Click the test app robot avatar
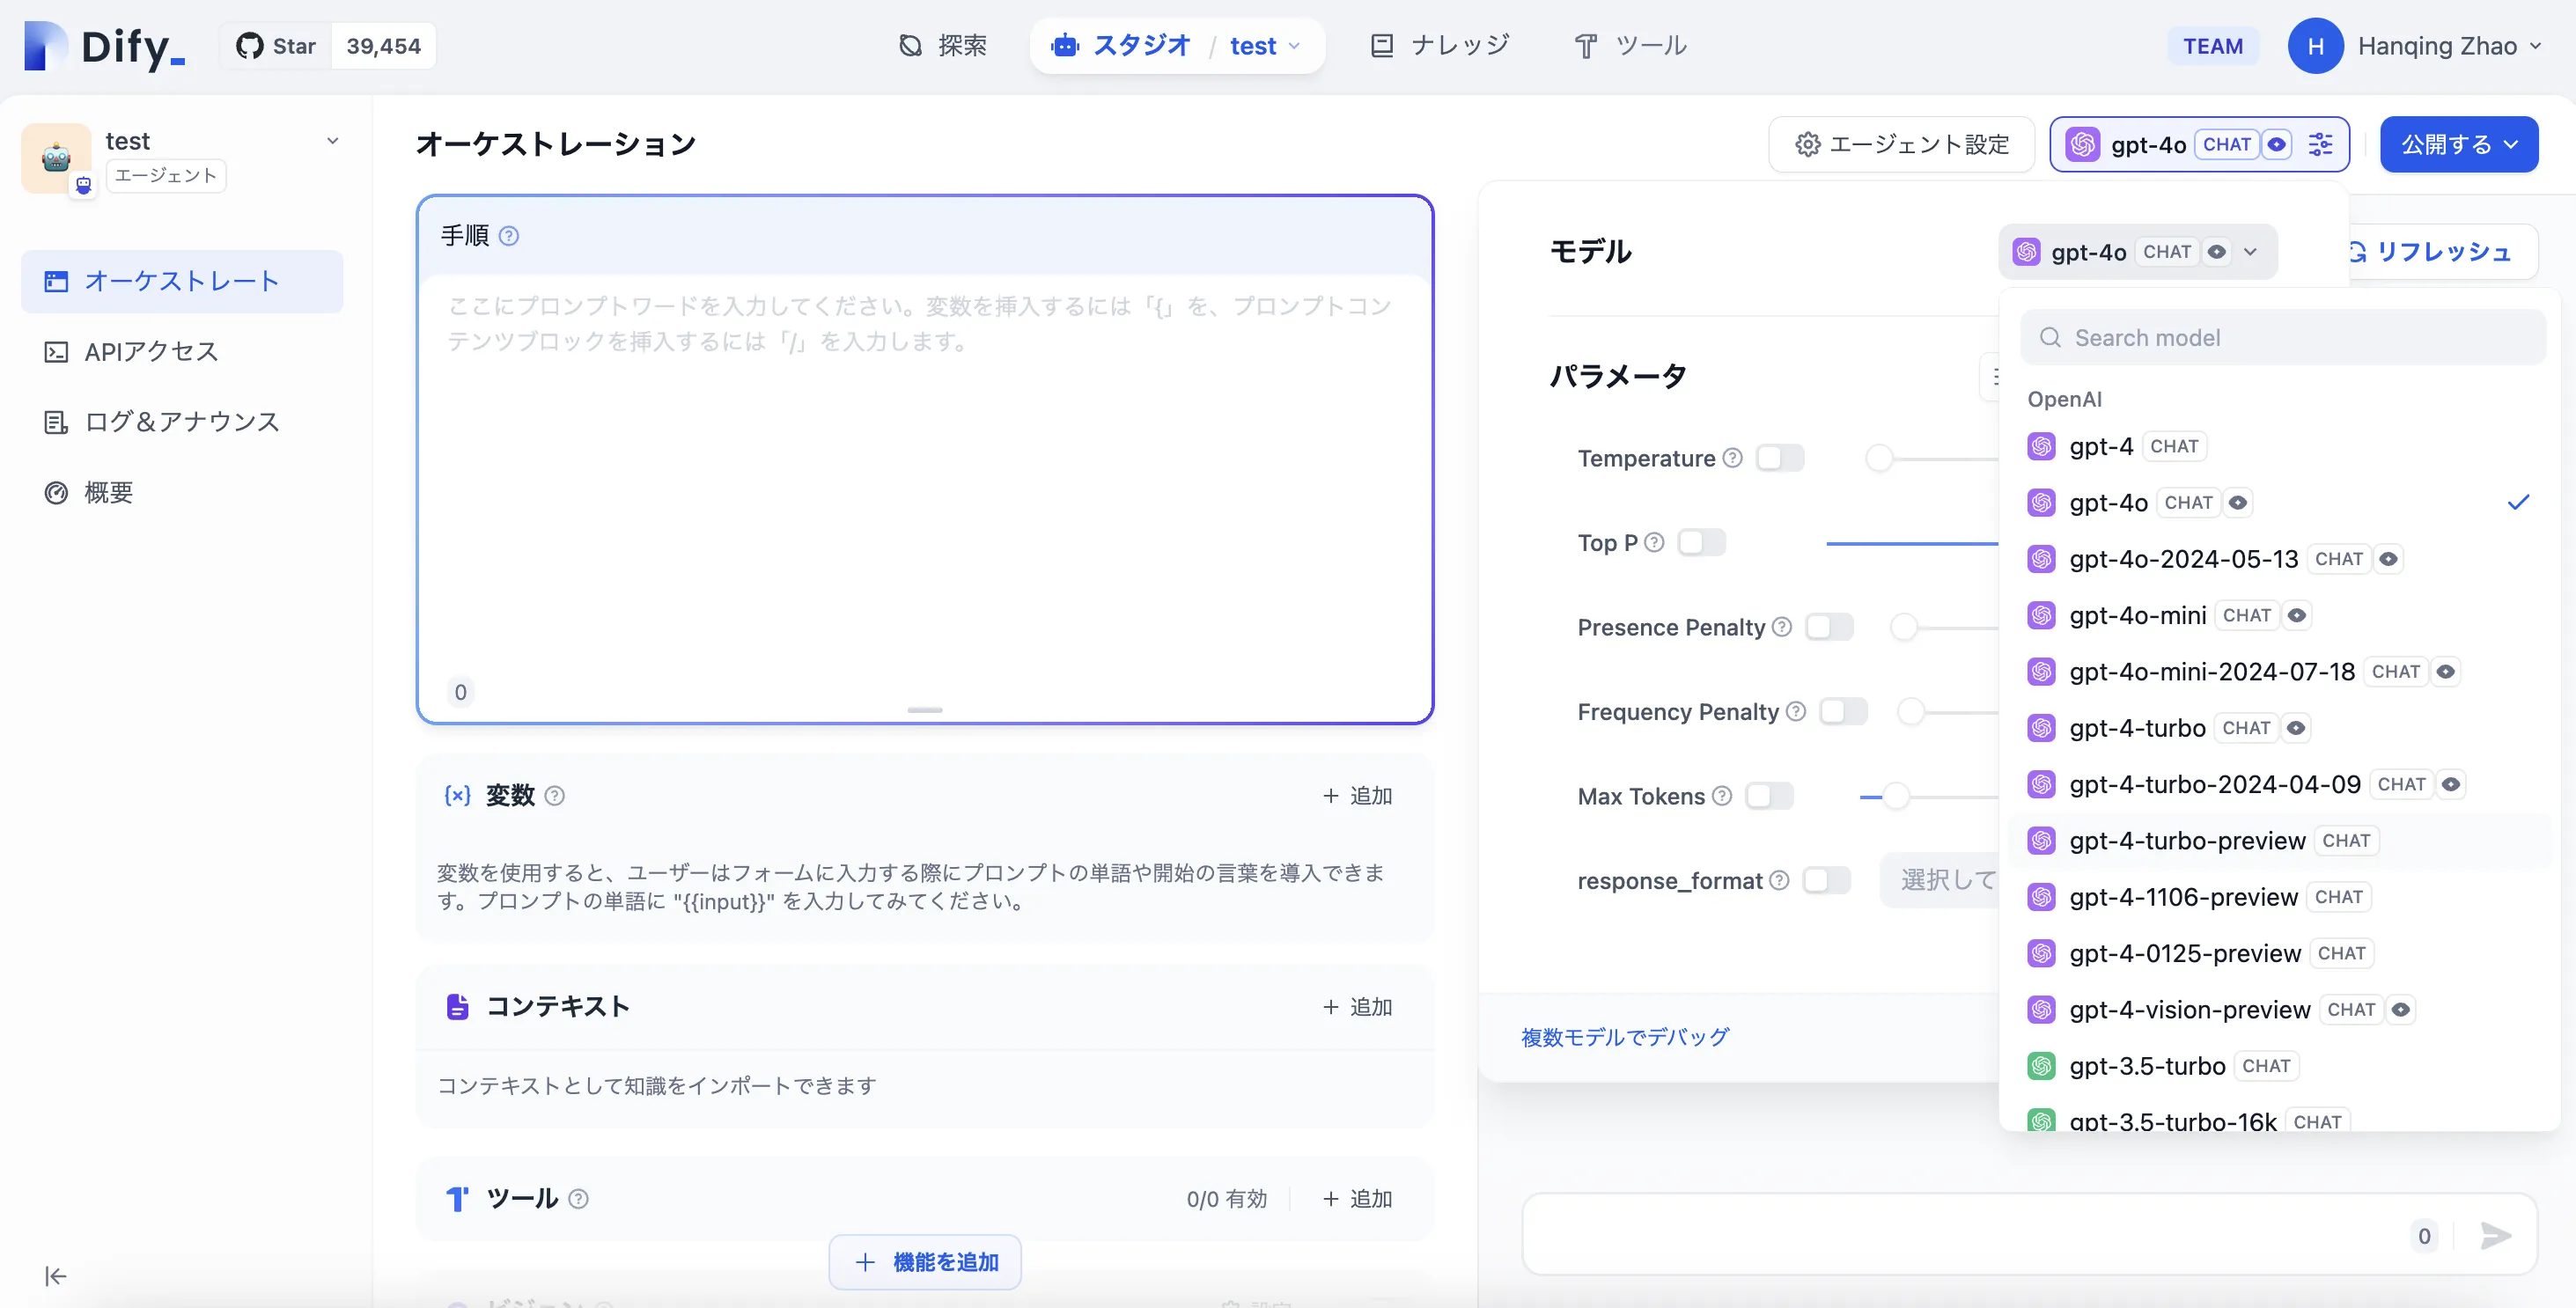This screenshot has width=2576, height=1308. (x=56, y=157)
